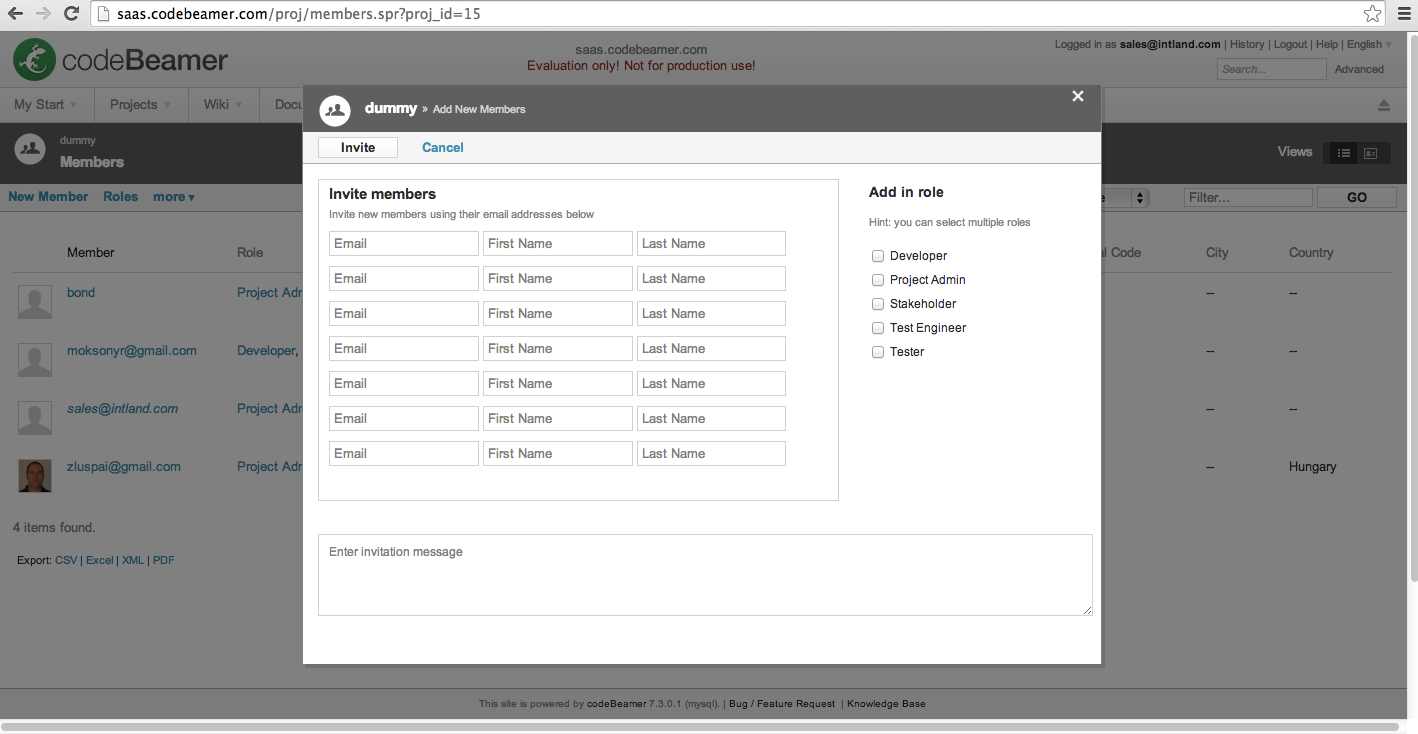Check the Test Engineer role checkbox
Viewport: 1418px width, 734px height.
[x=878, y=328]
